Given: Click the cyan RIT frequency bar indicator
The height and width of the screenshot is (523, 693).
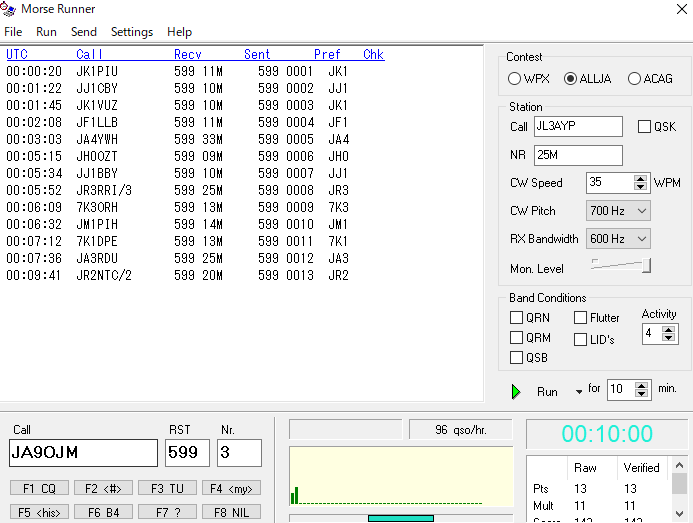Looking at the screenshot, I should point(401,518).
